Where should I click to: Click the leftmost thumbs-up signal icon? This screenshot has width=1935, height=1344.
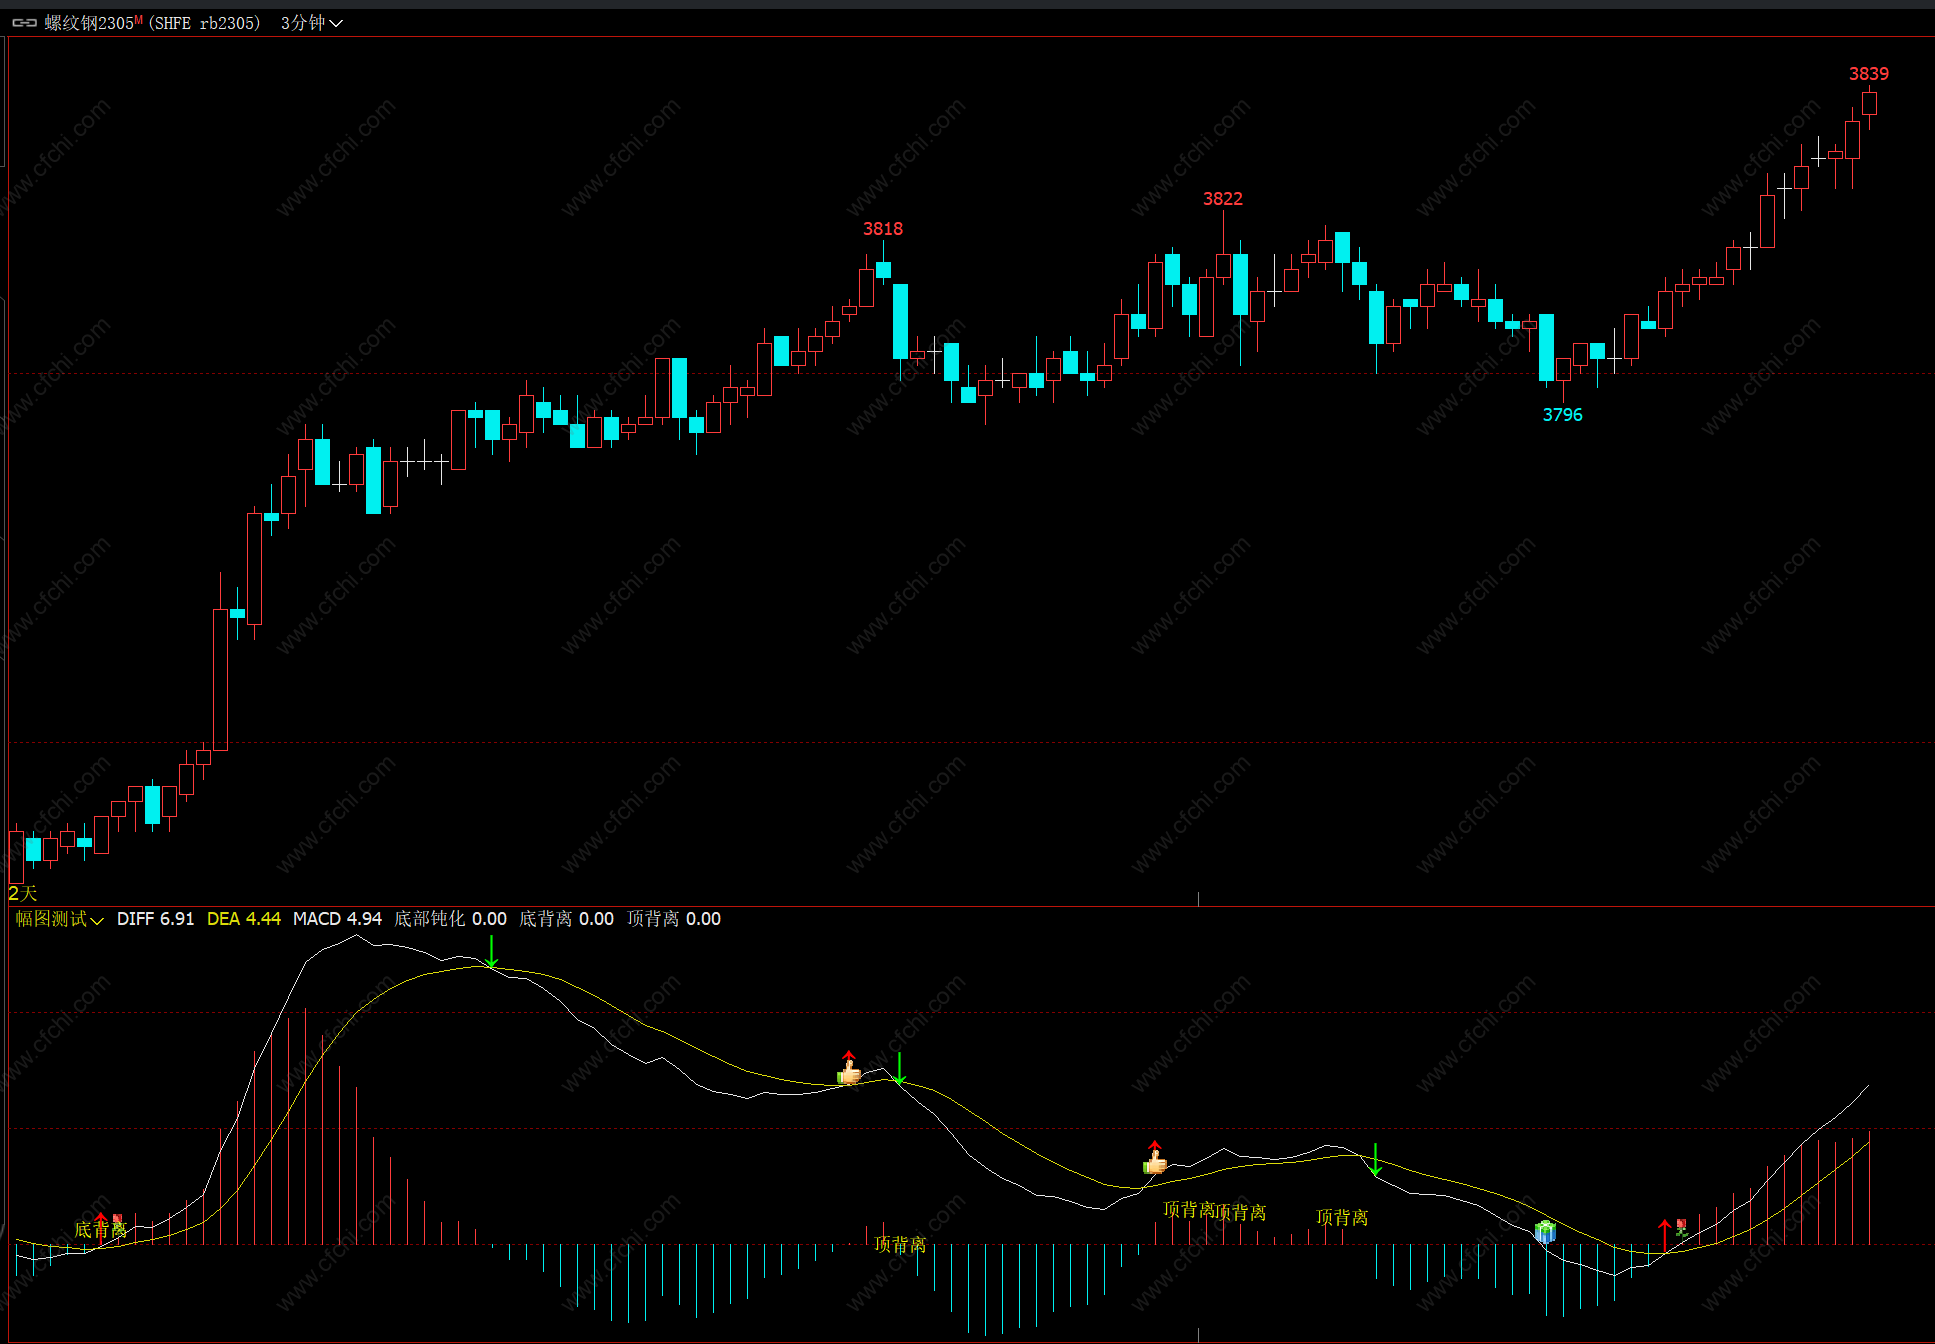(x=850, y=1073)
